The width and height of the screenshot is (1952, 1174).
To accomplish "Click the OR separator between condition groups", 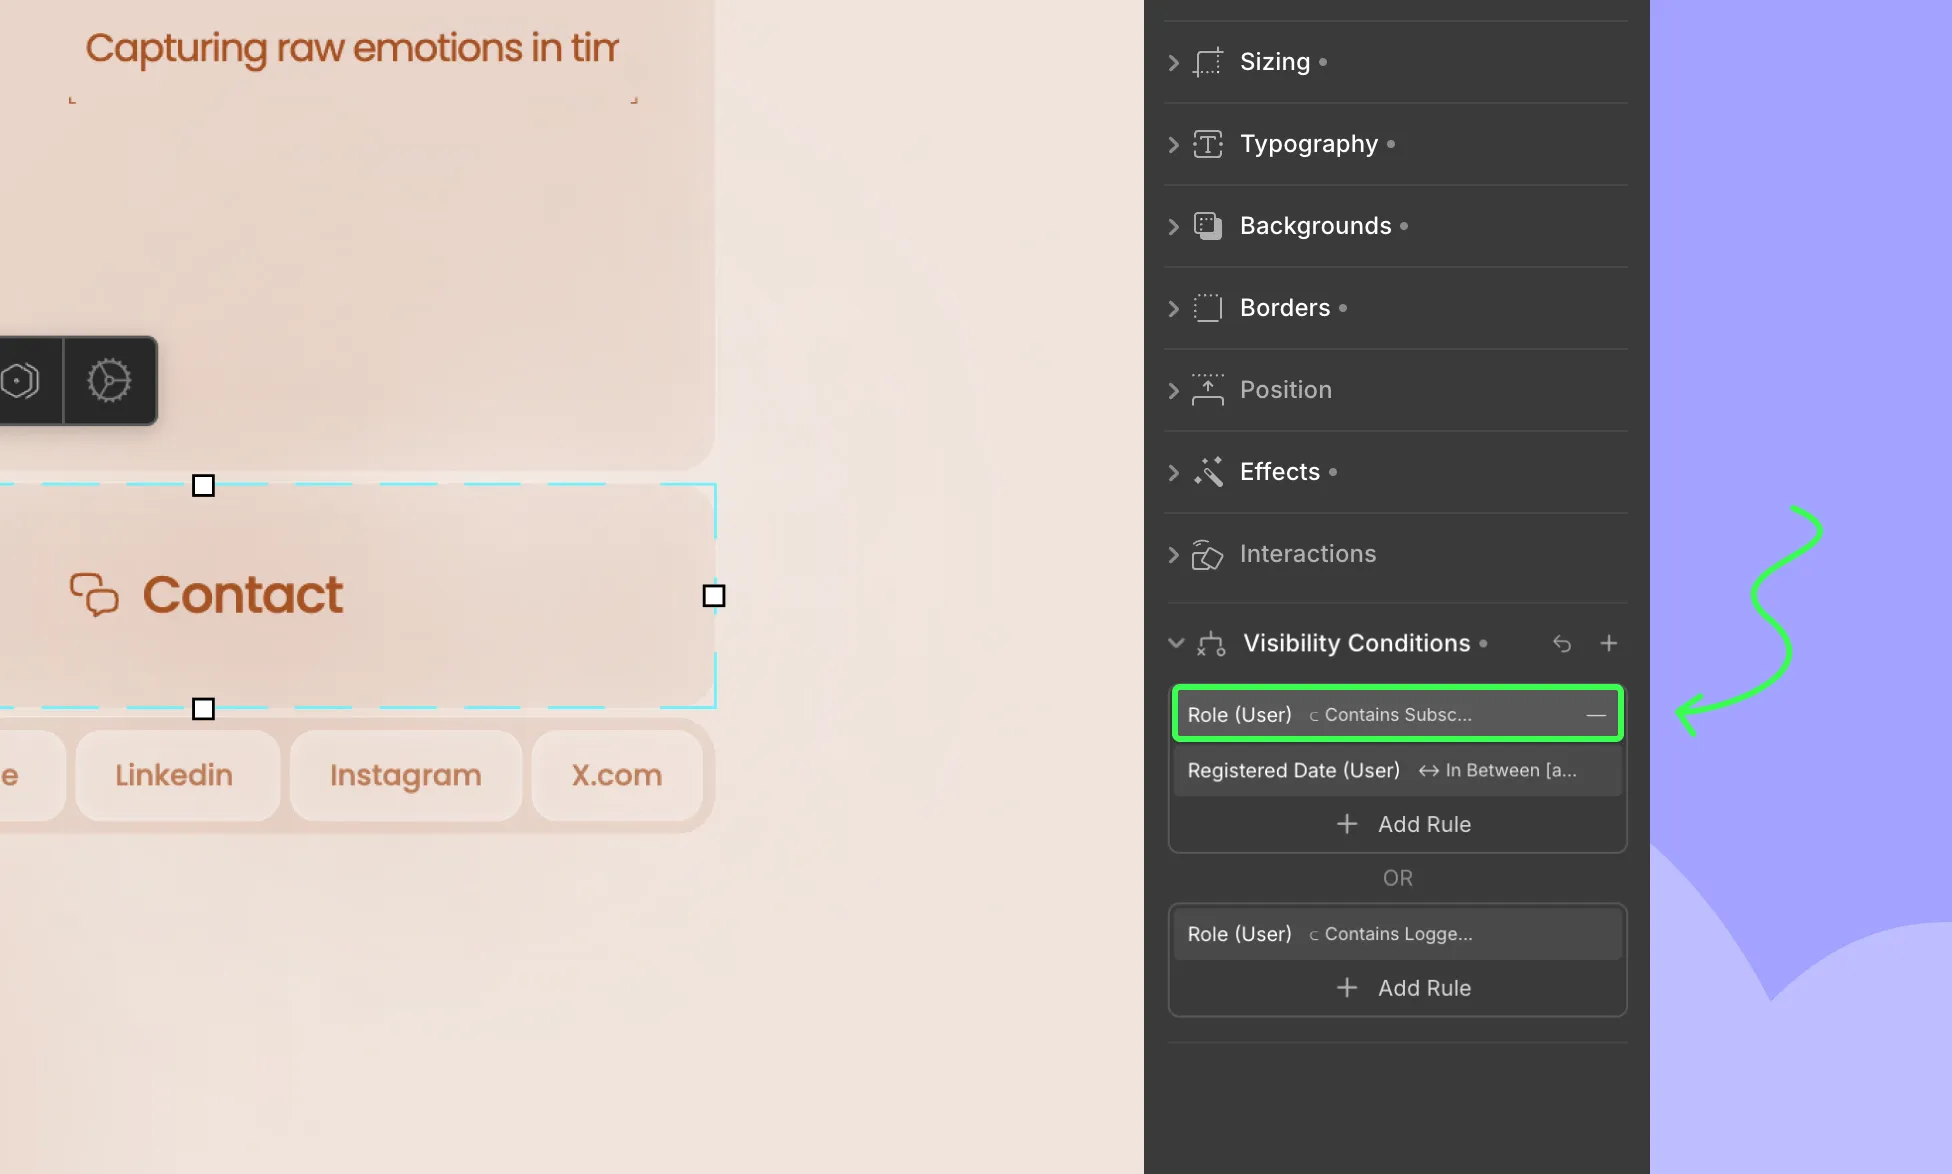I will tap(1398, 878).
